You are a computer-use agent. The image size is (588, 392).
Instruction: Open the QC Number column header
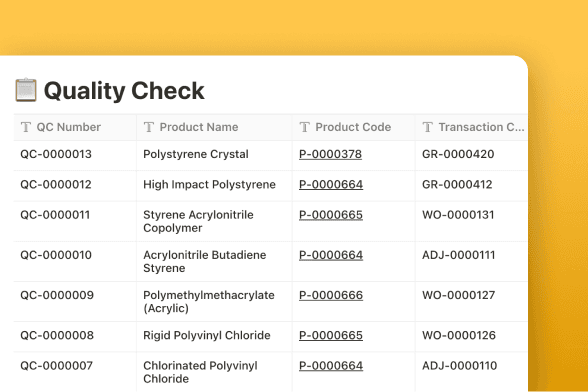click(x=75, y=127)
